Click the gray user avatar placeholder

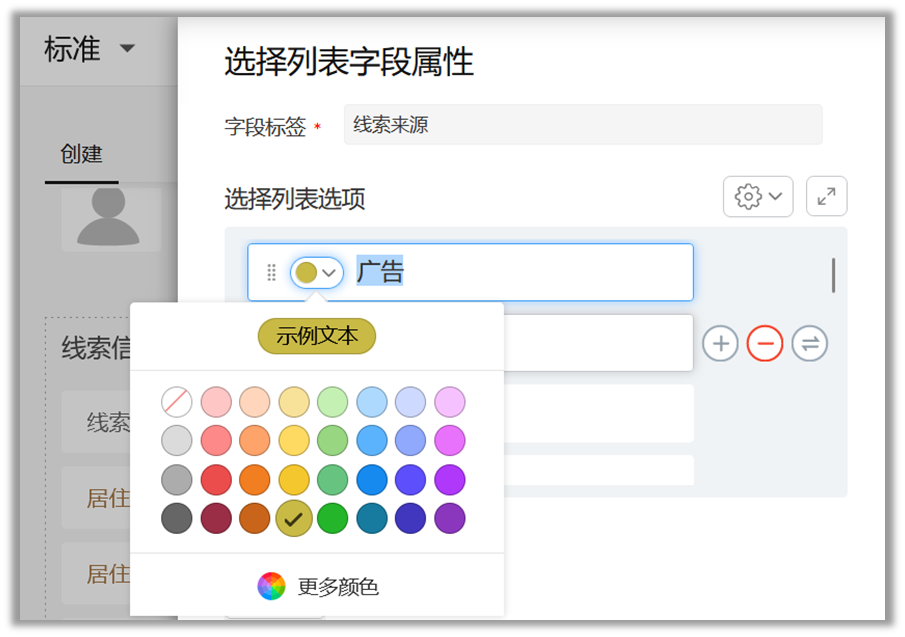click(109, 217)
